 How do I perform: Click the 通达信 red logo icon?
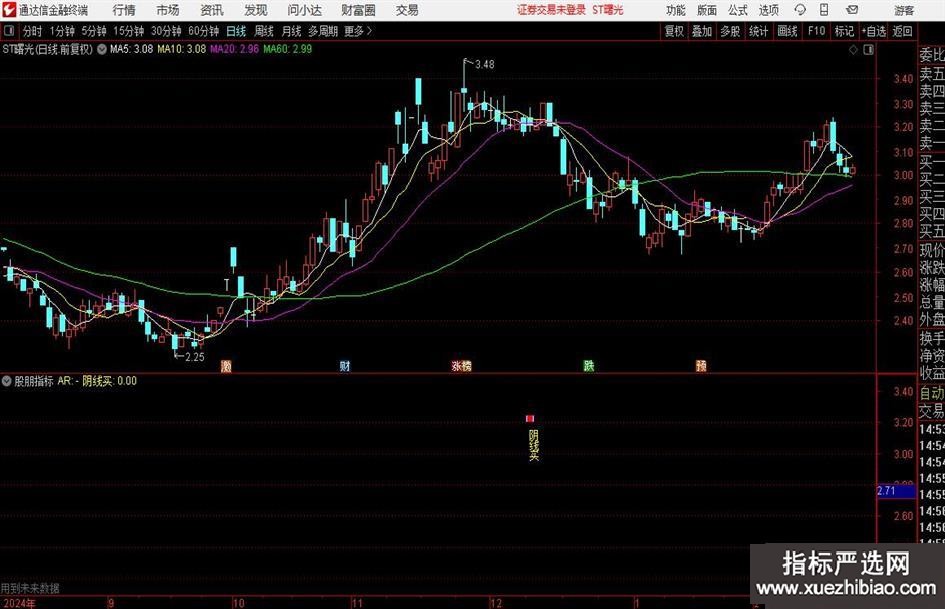(8, 10)
